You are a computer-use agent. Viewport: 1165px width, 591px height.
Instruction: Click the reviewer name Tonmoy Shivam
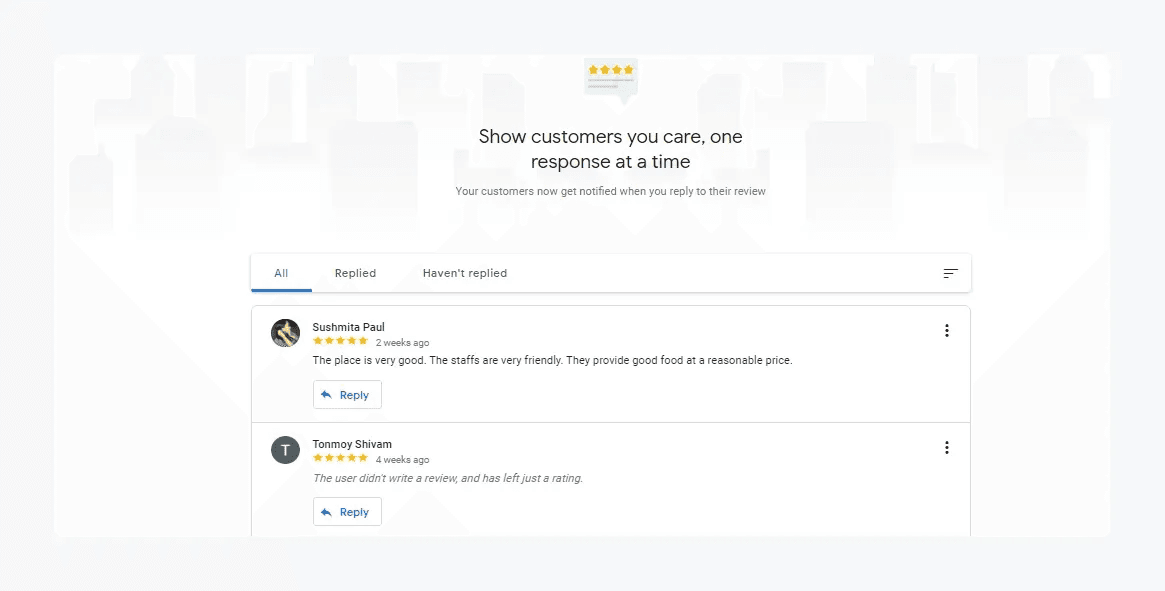pos(352,444)
